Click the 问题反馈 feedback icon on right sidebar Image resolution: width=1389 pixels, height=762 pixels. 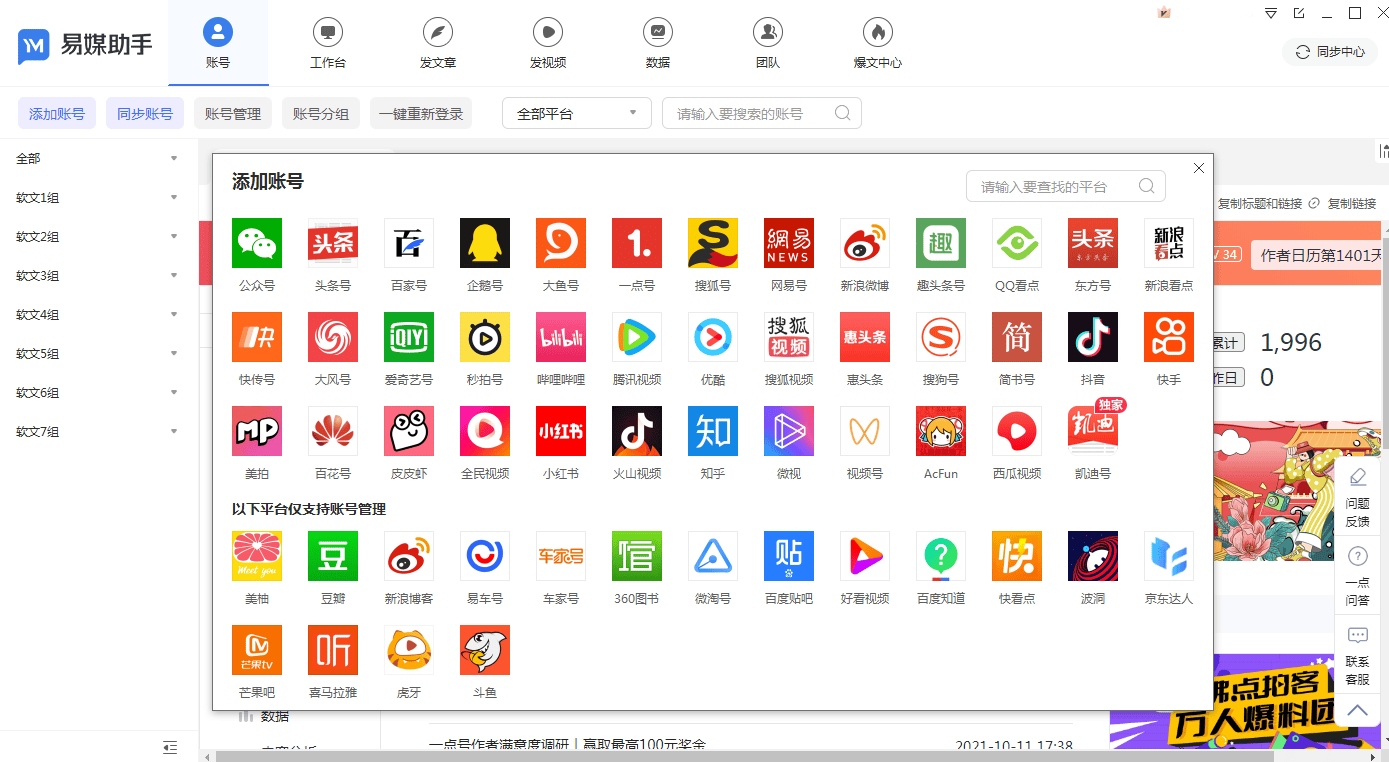1357,490
